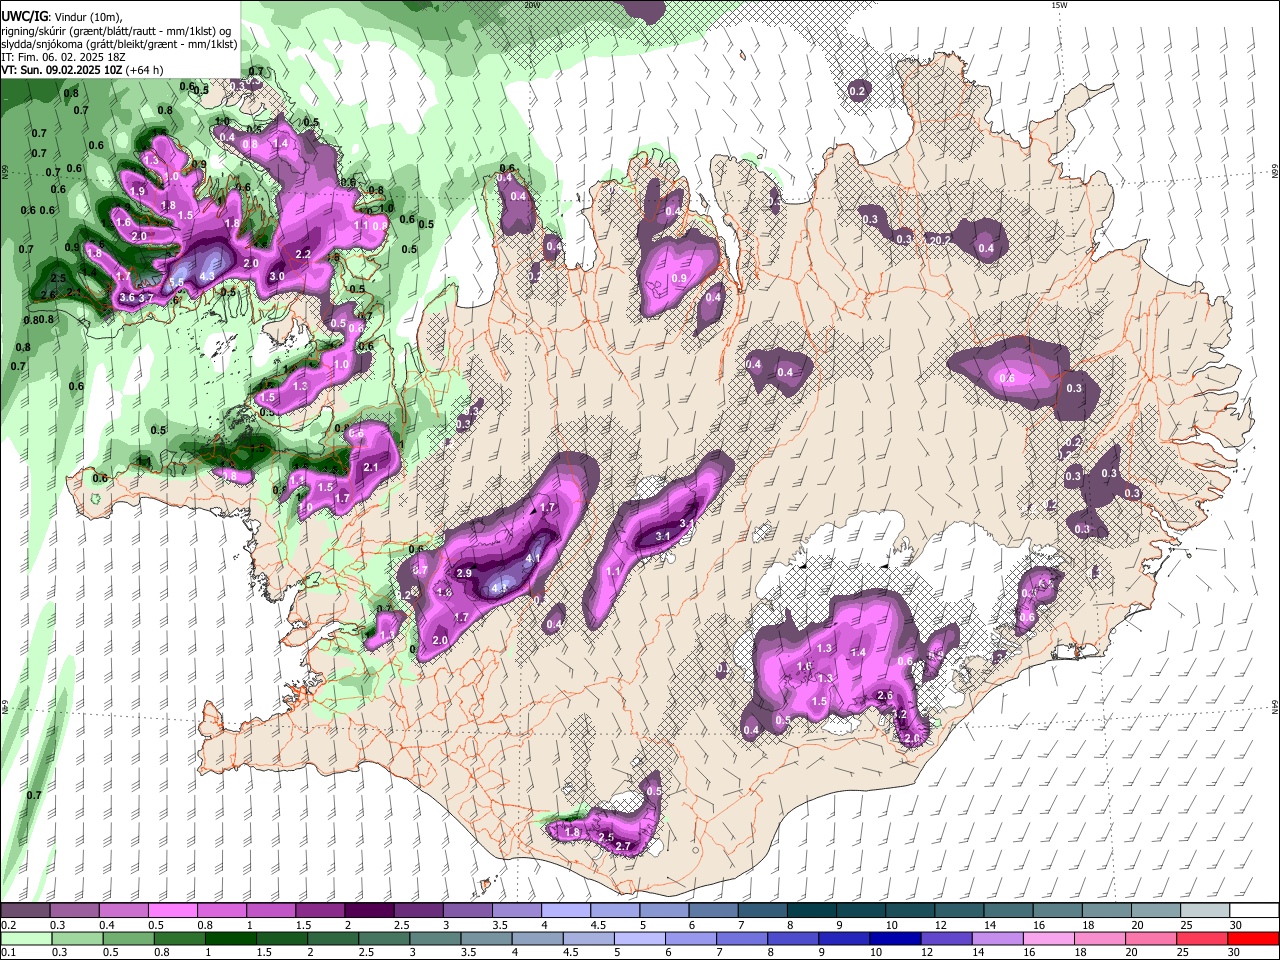Viewport: 1280px width, 960px height.
Task: Click the '3.6' value on the map
Action: point(127,297)
